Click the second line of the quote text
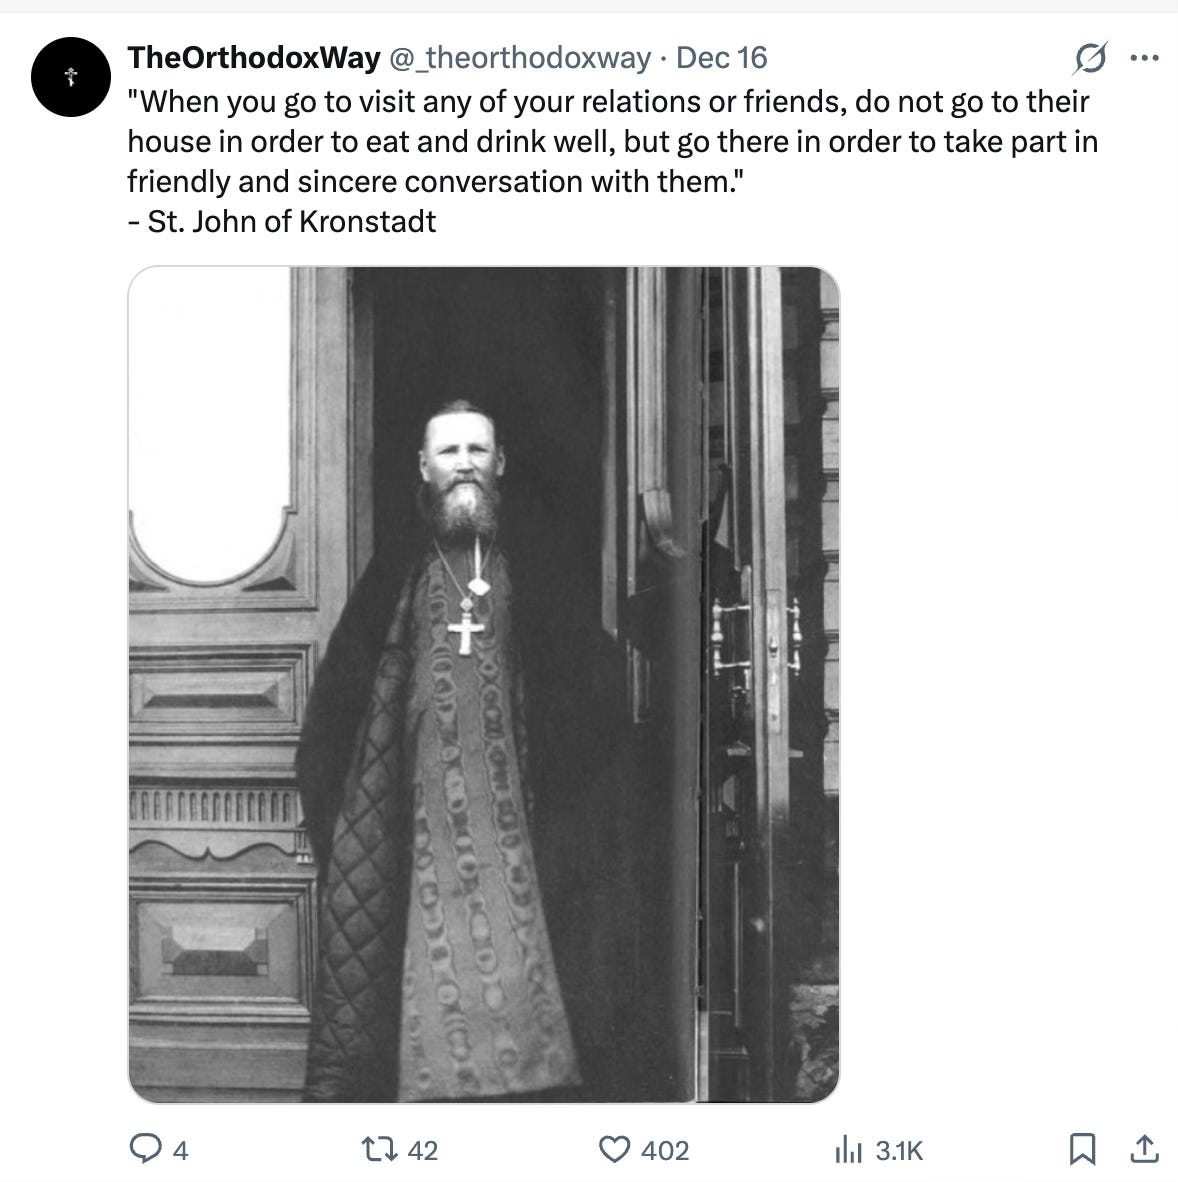The image size is (1178, 1182). click(x=612, y=142)
